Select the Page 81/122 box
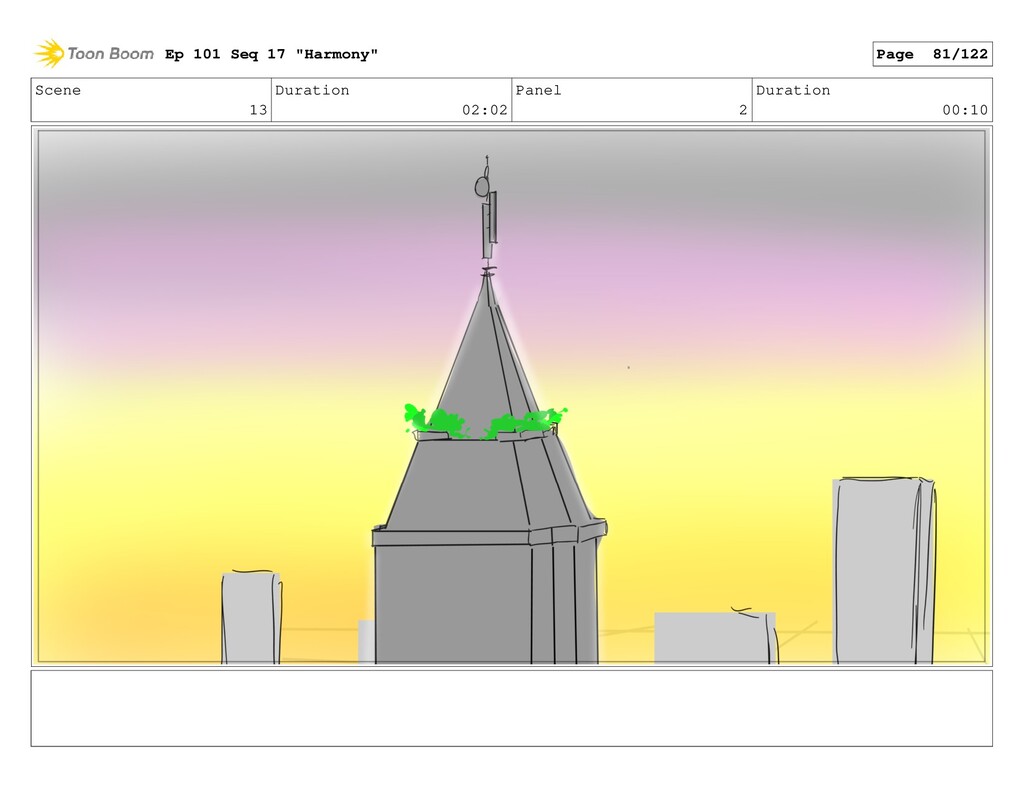This screenshot has height=793, width=1024. click(931, 54)
